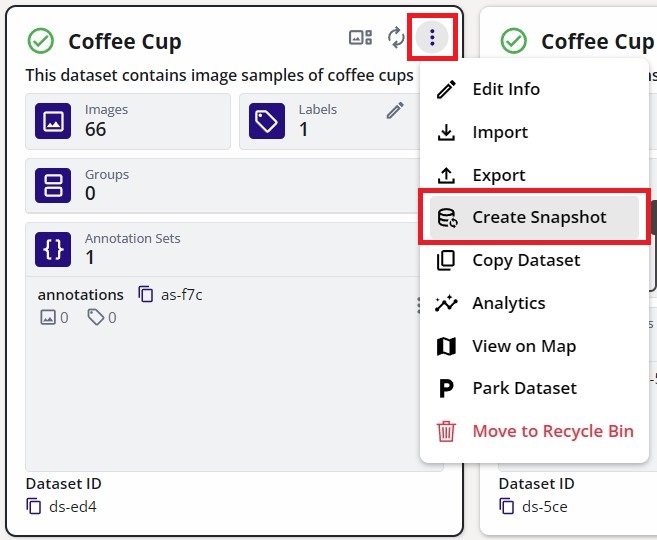Screen dimensions: 657x540
Task: Select Edit Info from the menu
Action: (534, 89)
